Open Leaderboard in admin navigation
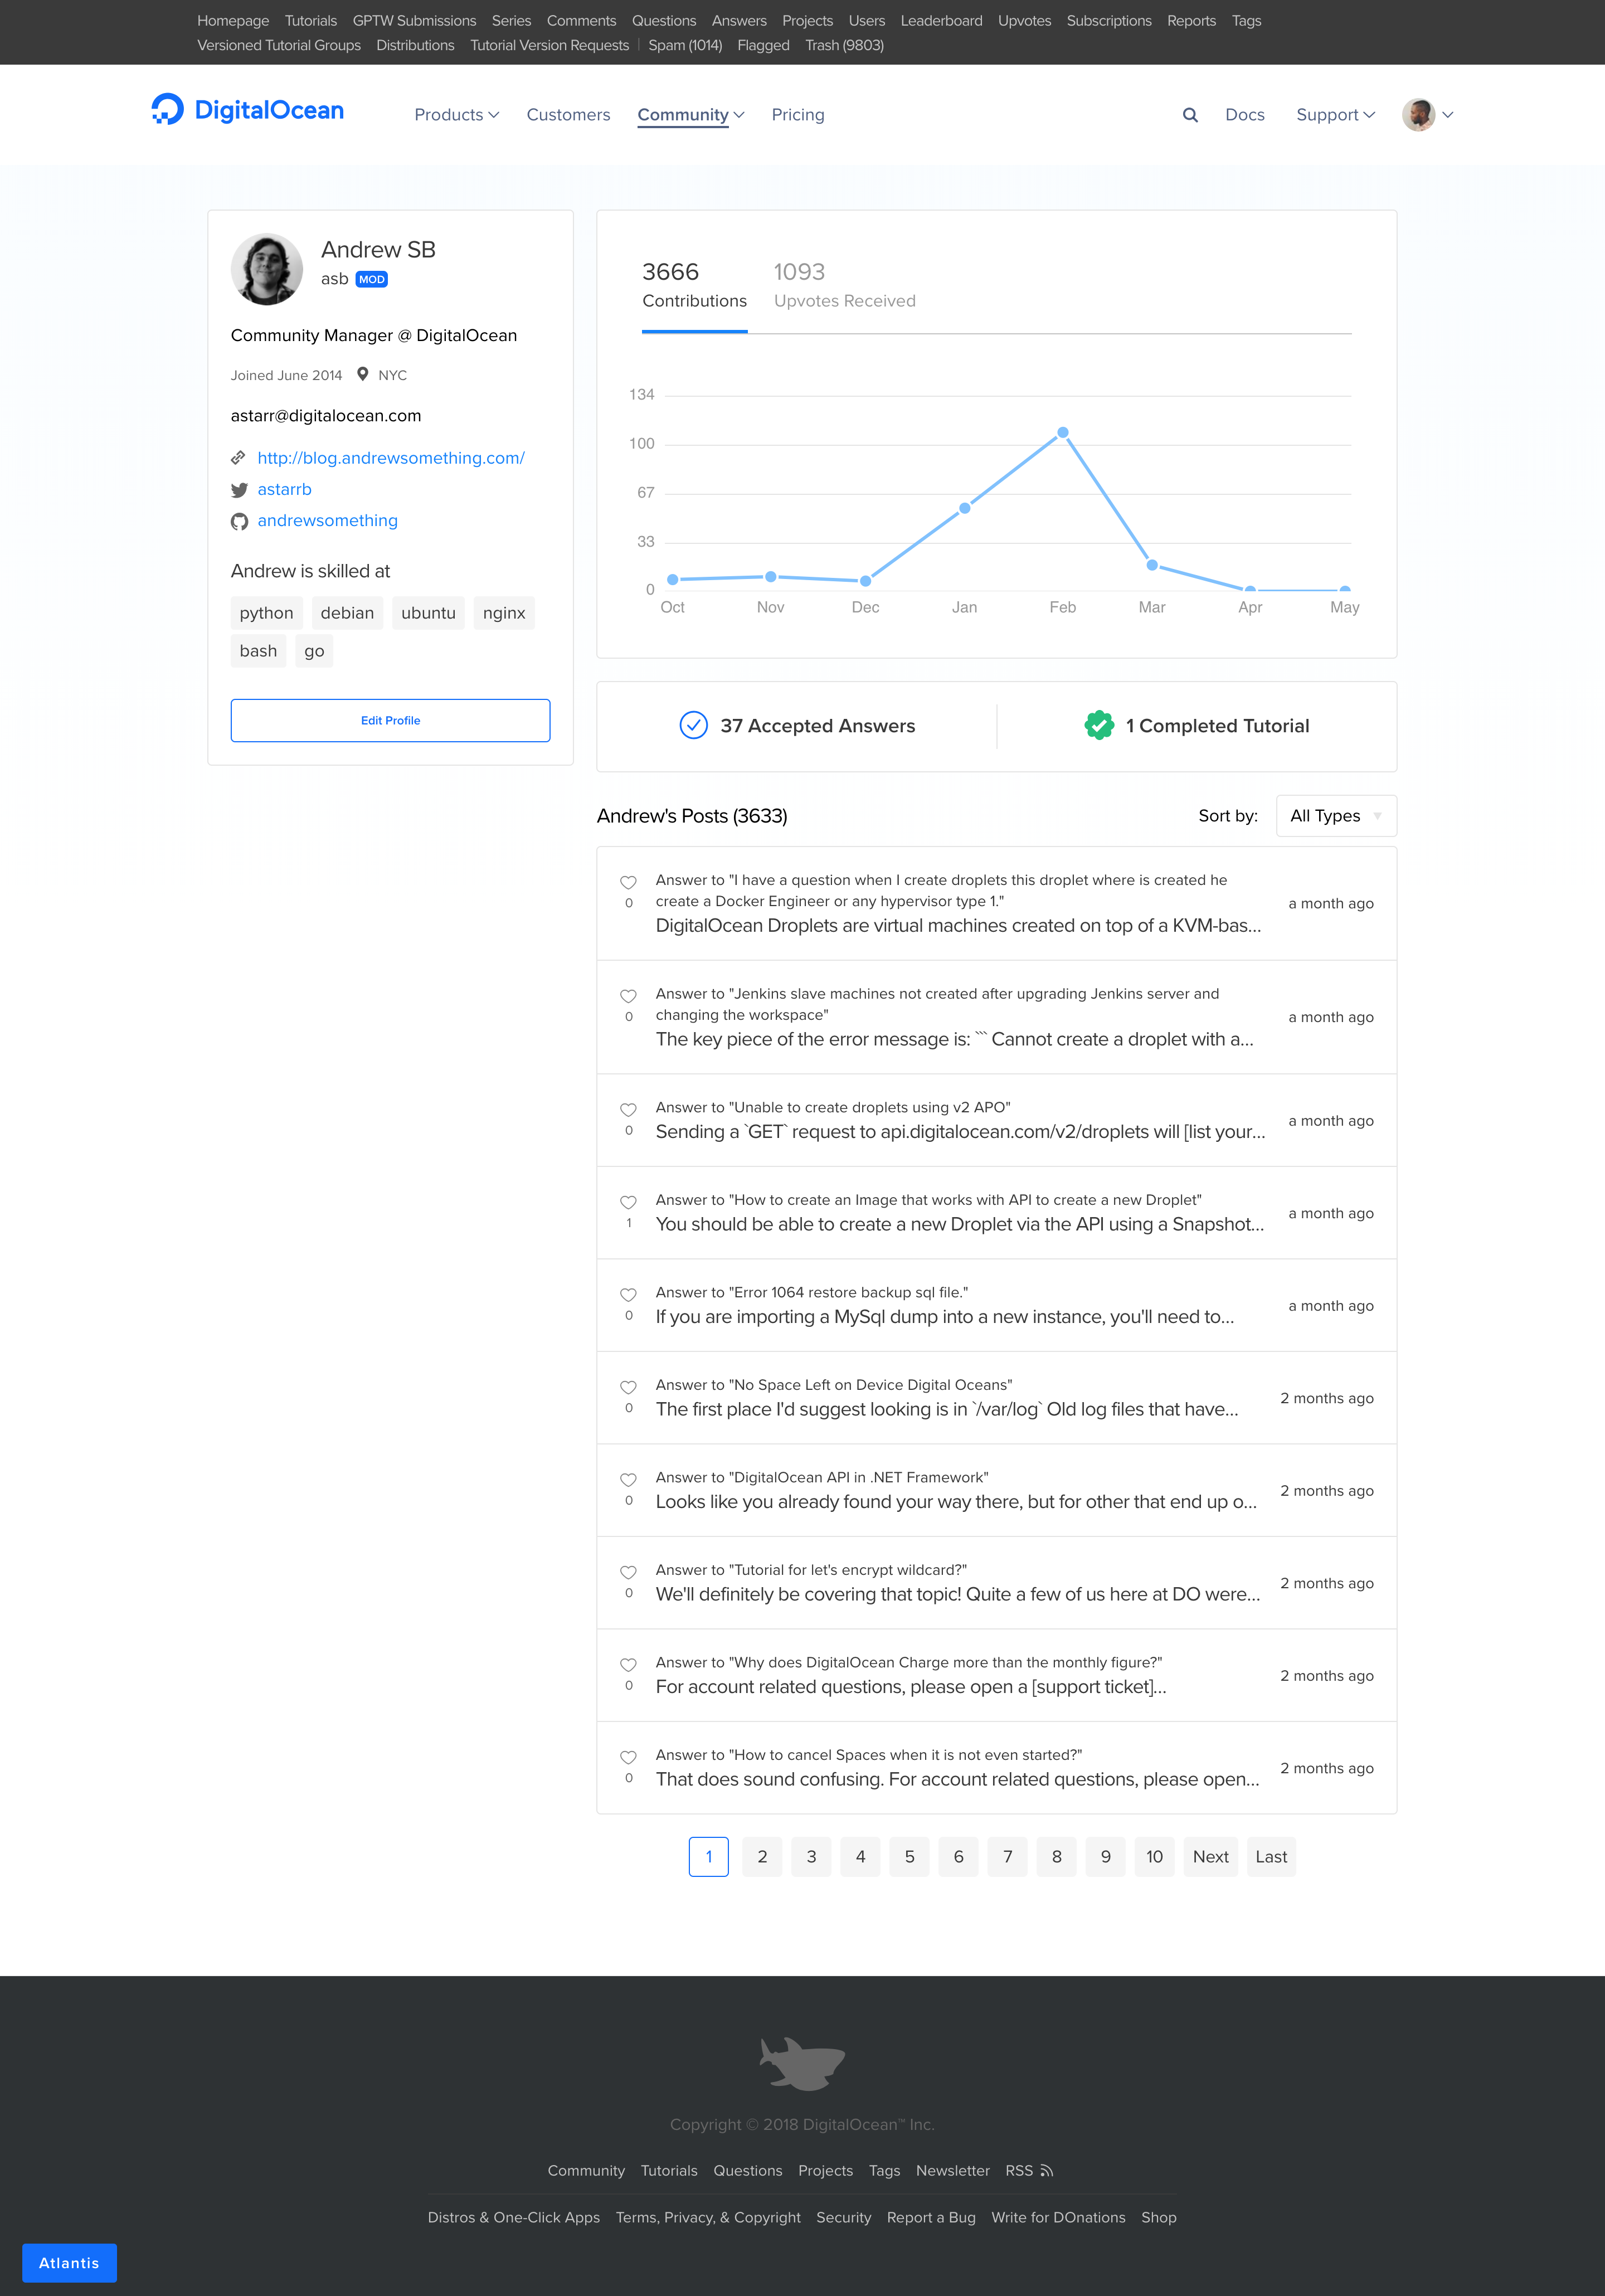This screenshot has width=1605, height=2296. click(x=941, y=21)
